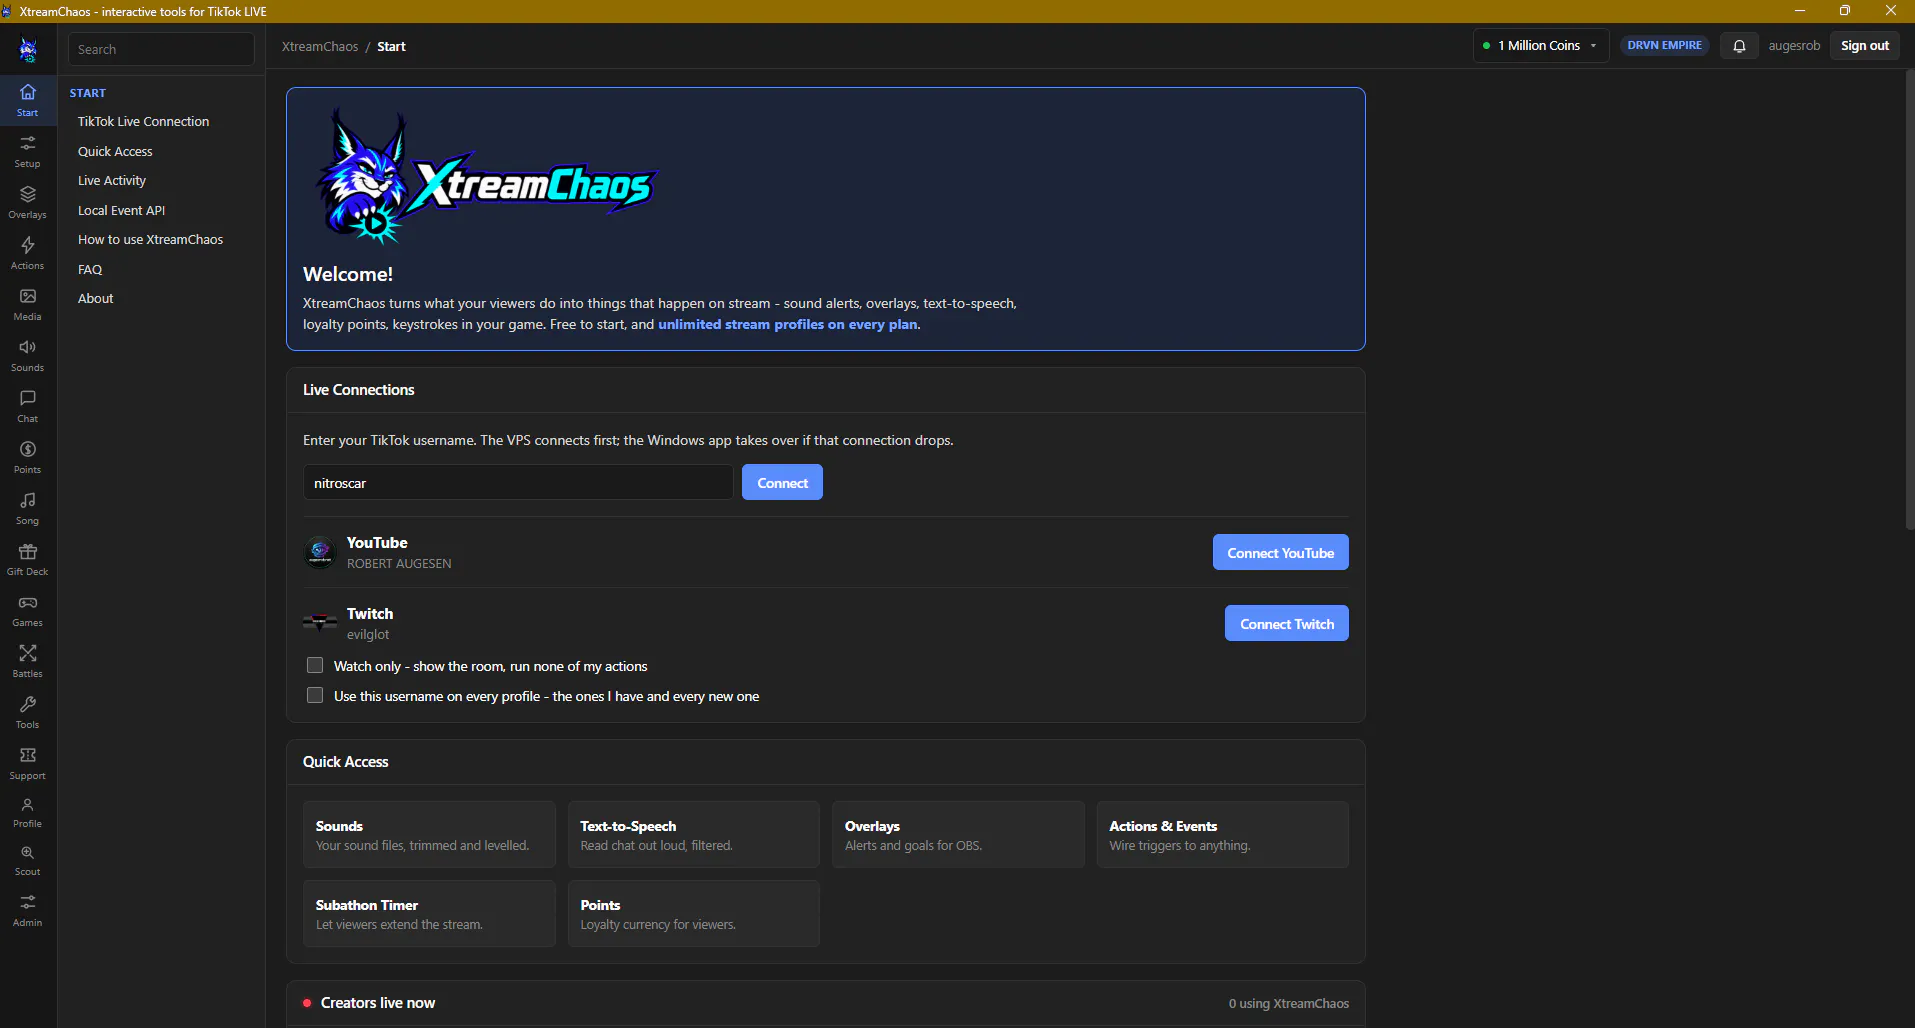This screenshot has height=1028, width=1915.
Task: Open the Subathon Timer quick access card
Action: point(429,914)
